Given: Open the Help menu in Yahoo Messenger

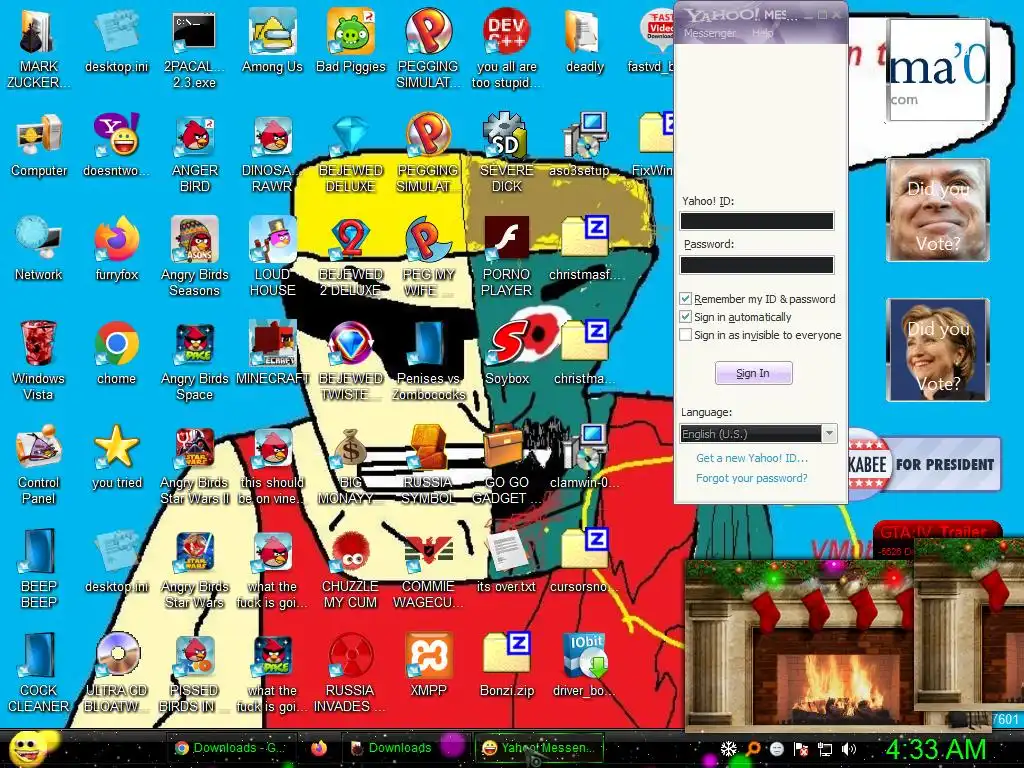Looking at the screenshot, I should pos(762,33).
